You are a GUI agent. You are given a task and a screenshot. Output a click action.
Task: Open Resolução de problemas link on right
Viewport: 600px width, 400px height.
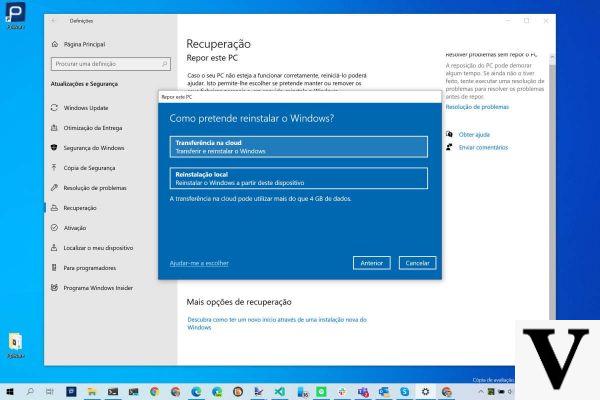[x=477, y=107]
